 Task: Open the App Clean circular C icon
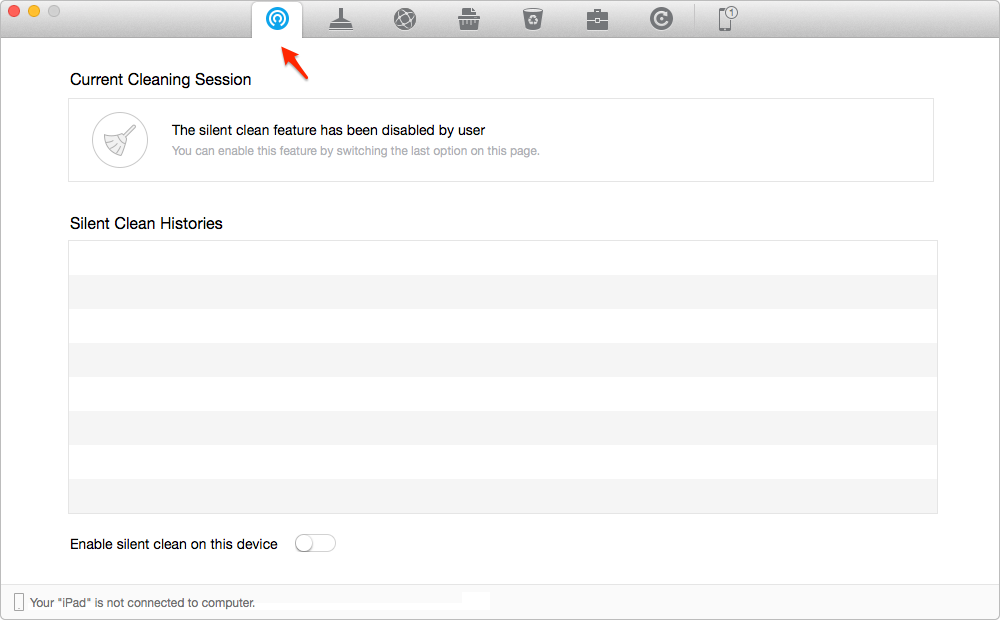pos(661,19)
